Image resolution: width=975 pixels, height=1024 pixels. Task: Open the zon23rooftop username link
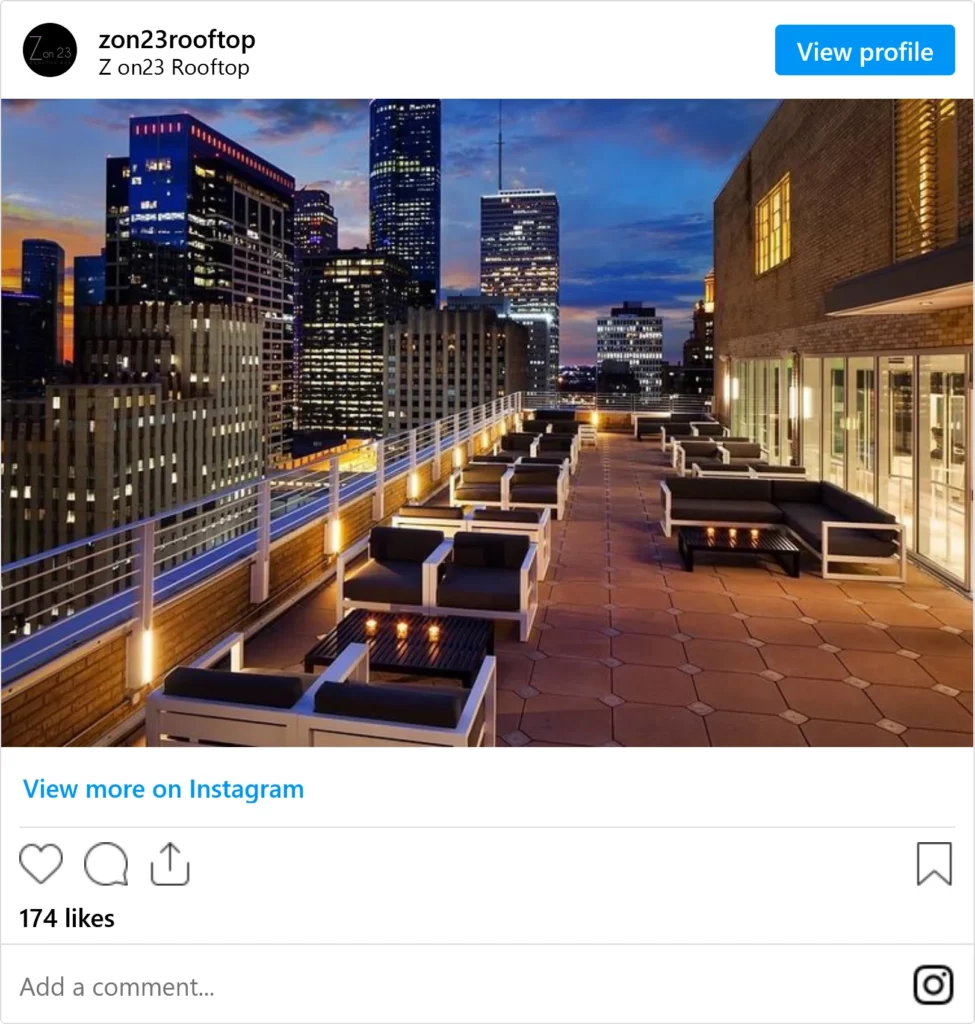point(177,39)
